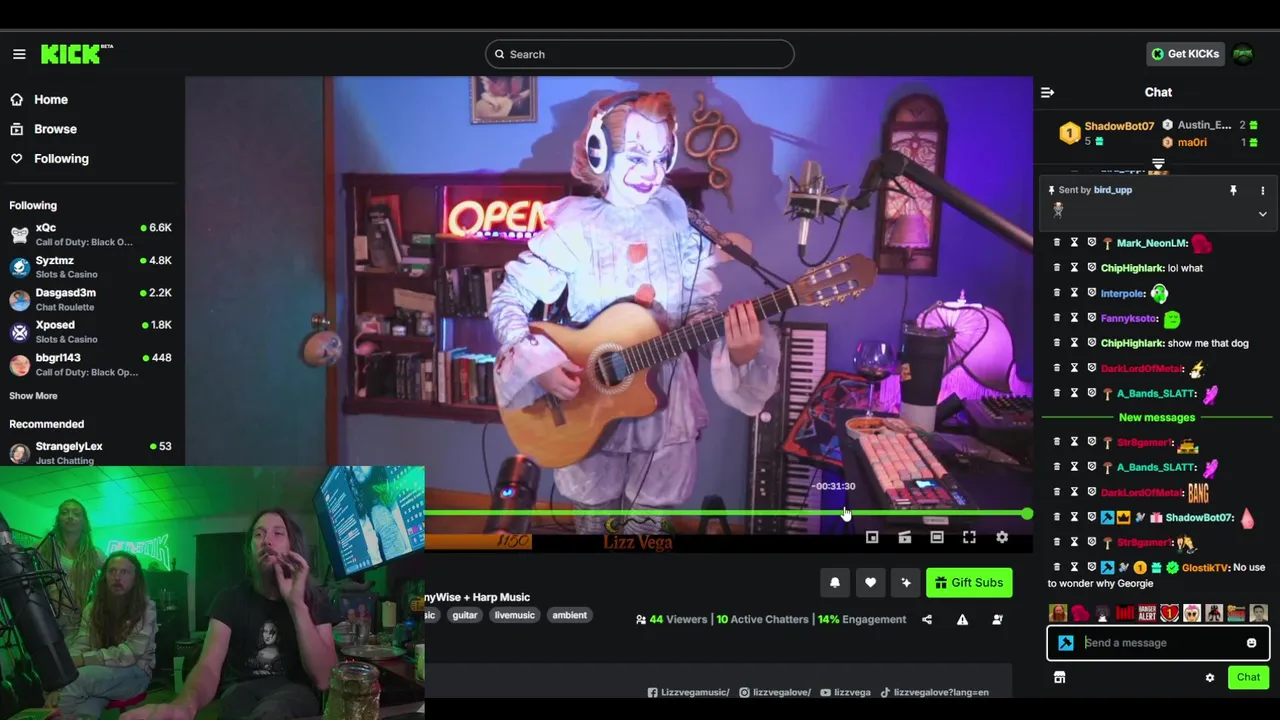Delete Fannyksoto message with trash icon
The height and width of the screenshot is (720, 1280).
(1057, 318)
